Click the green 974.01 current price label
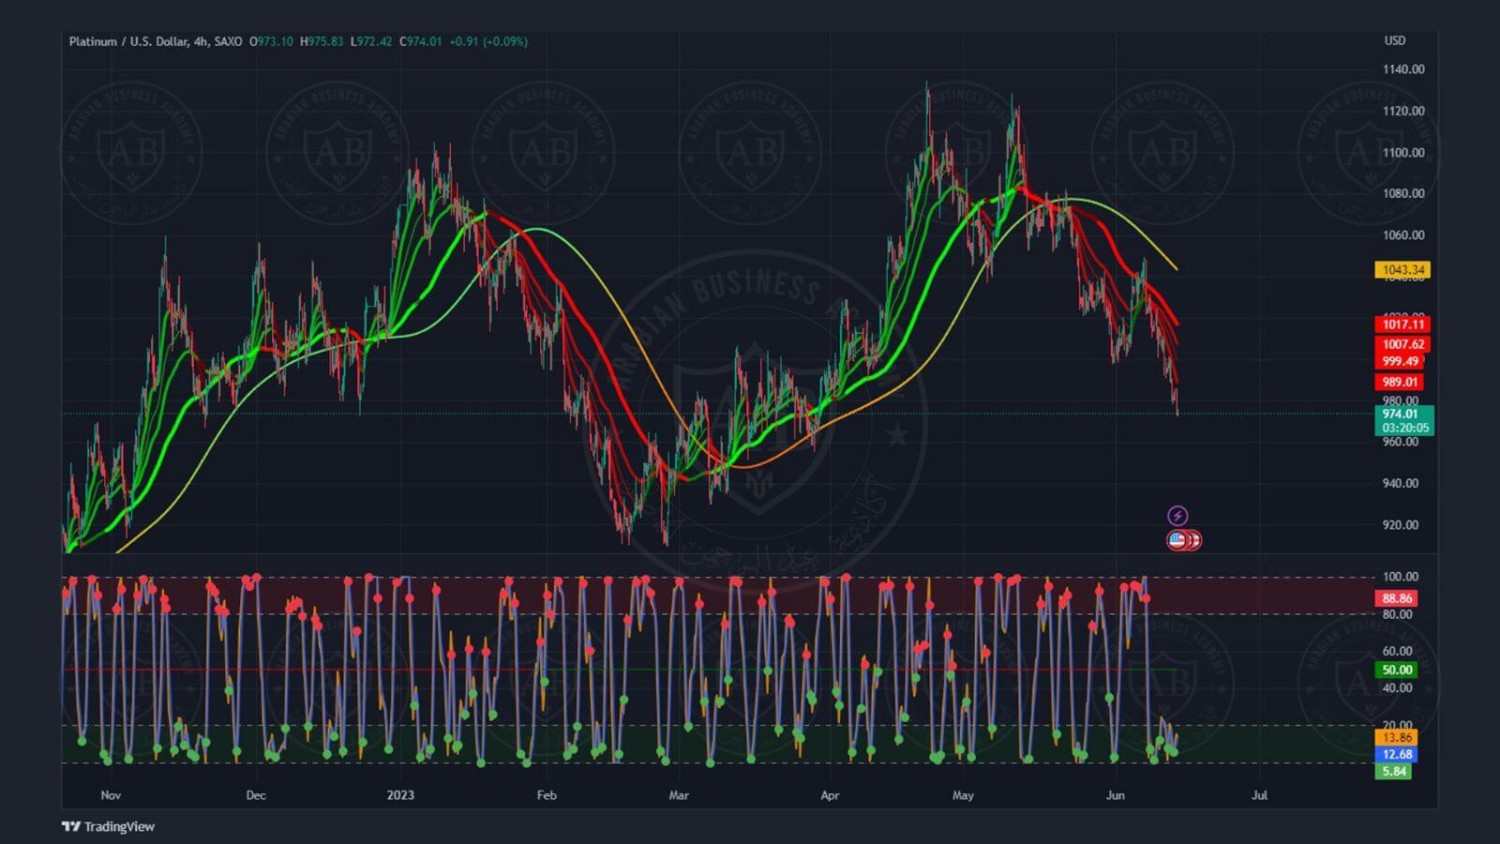This screenshot has height=844, width=1500. pyautogui.click(x=1402, y=414)
